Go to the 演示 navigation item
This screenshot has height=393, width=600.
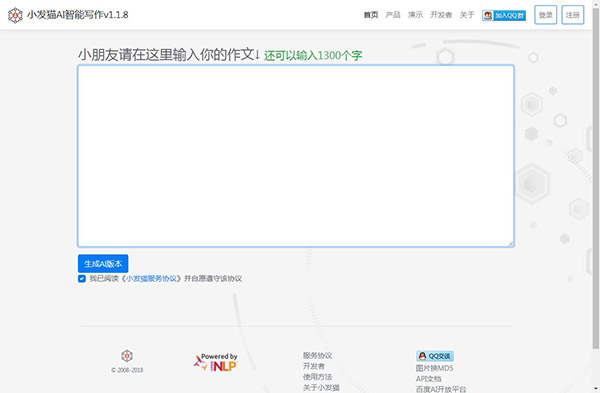pyautogui.click(x=415, y=15)
